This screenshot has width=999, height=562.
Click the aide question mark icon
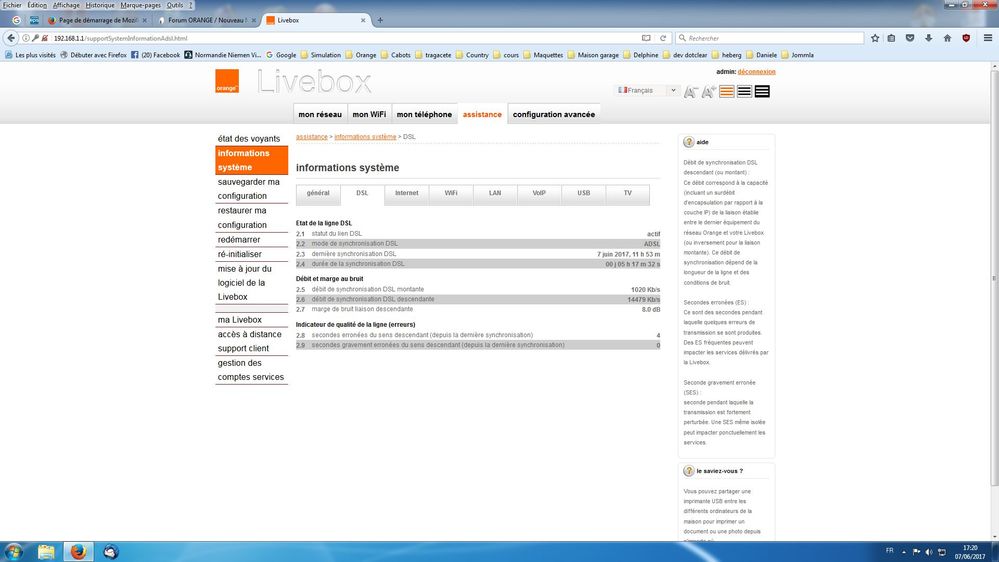tap(689, 142)
